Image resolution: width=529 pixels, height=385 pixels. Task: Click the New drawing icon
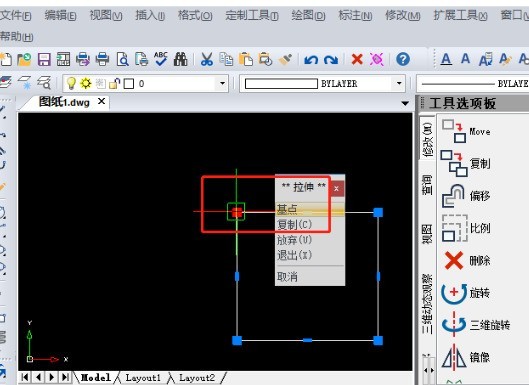[5, 59]
